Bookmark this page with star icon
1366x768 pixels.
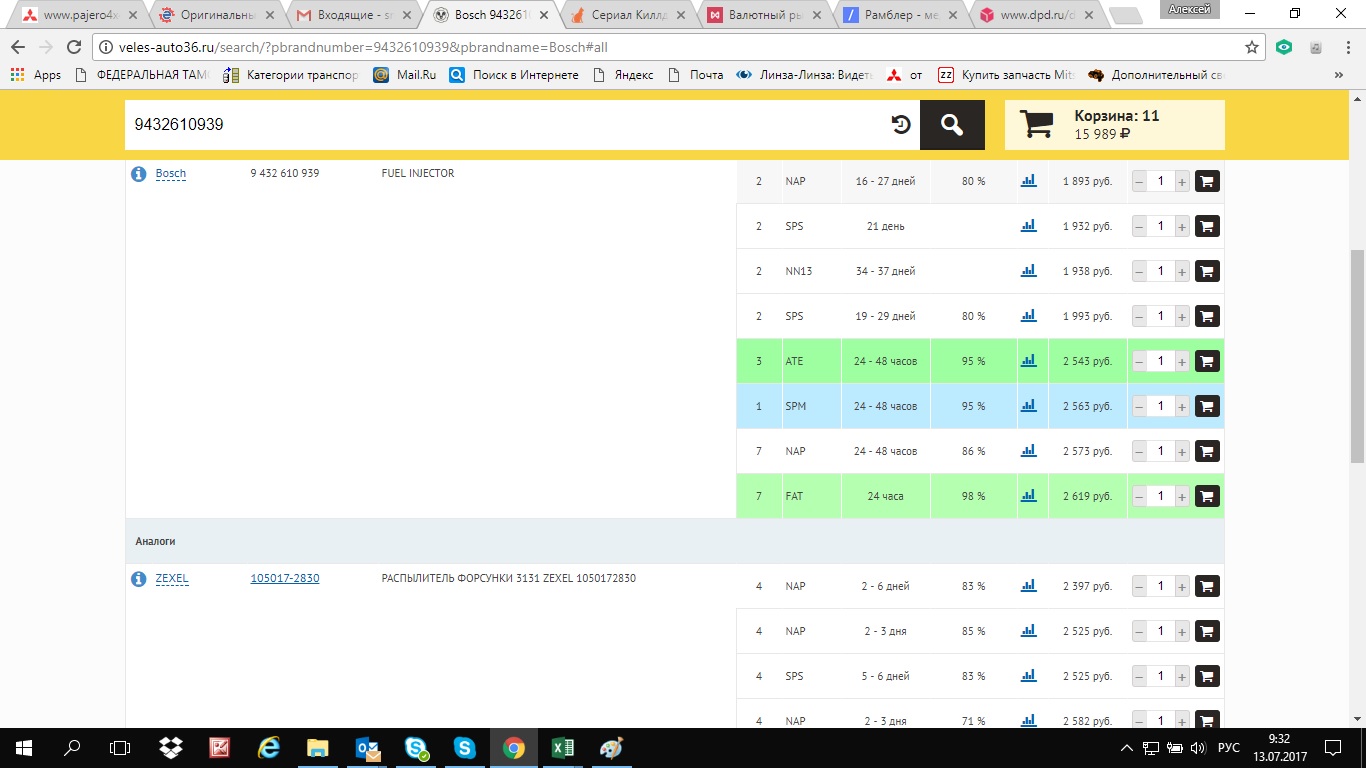pyautogui.click(x=1251, y=47)
